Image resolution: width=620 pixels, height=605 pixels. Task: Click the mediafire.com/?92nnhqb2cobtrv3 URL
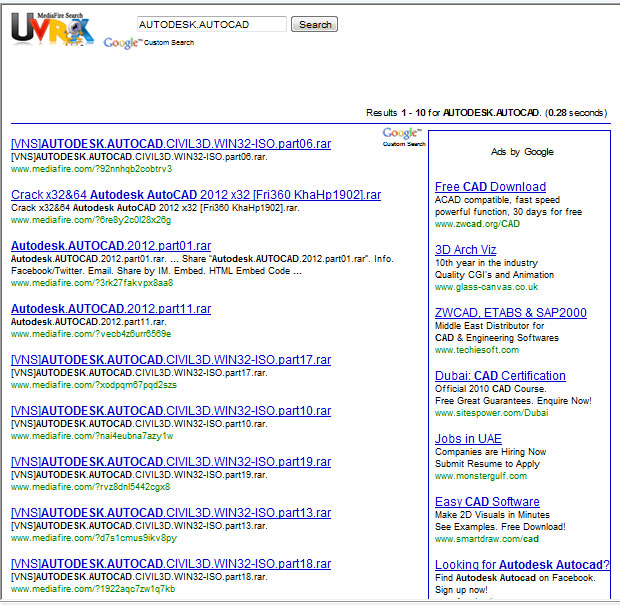pyautogui.click(x=91, y=169)
